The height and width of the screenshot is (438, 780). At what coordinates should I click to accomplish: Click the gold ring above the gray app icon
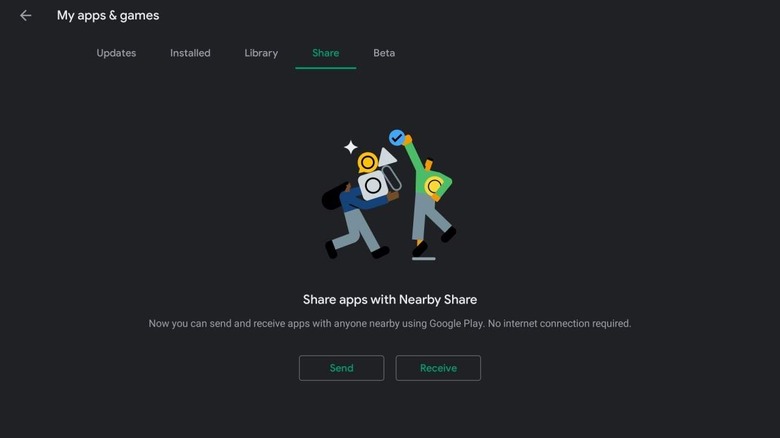(367, 162)
